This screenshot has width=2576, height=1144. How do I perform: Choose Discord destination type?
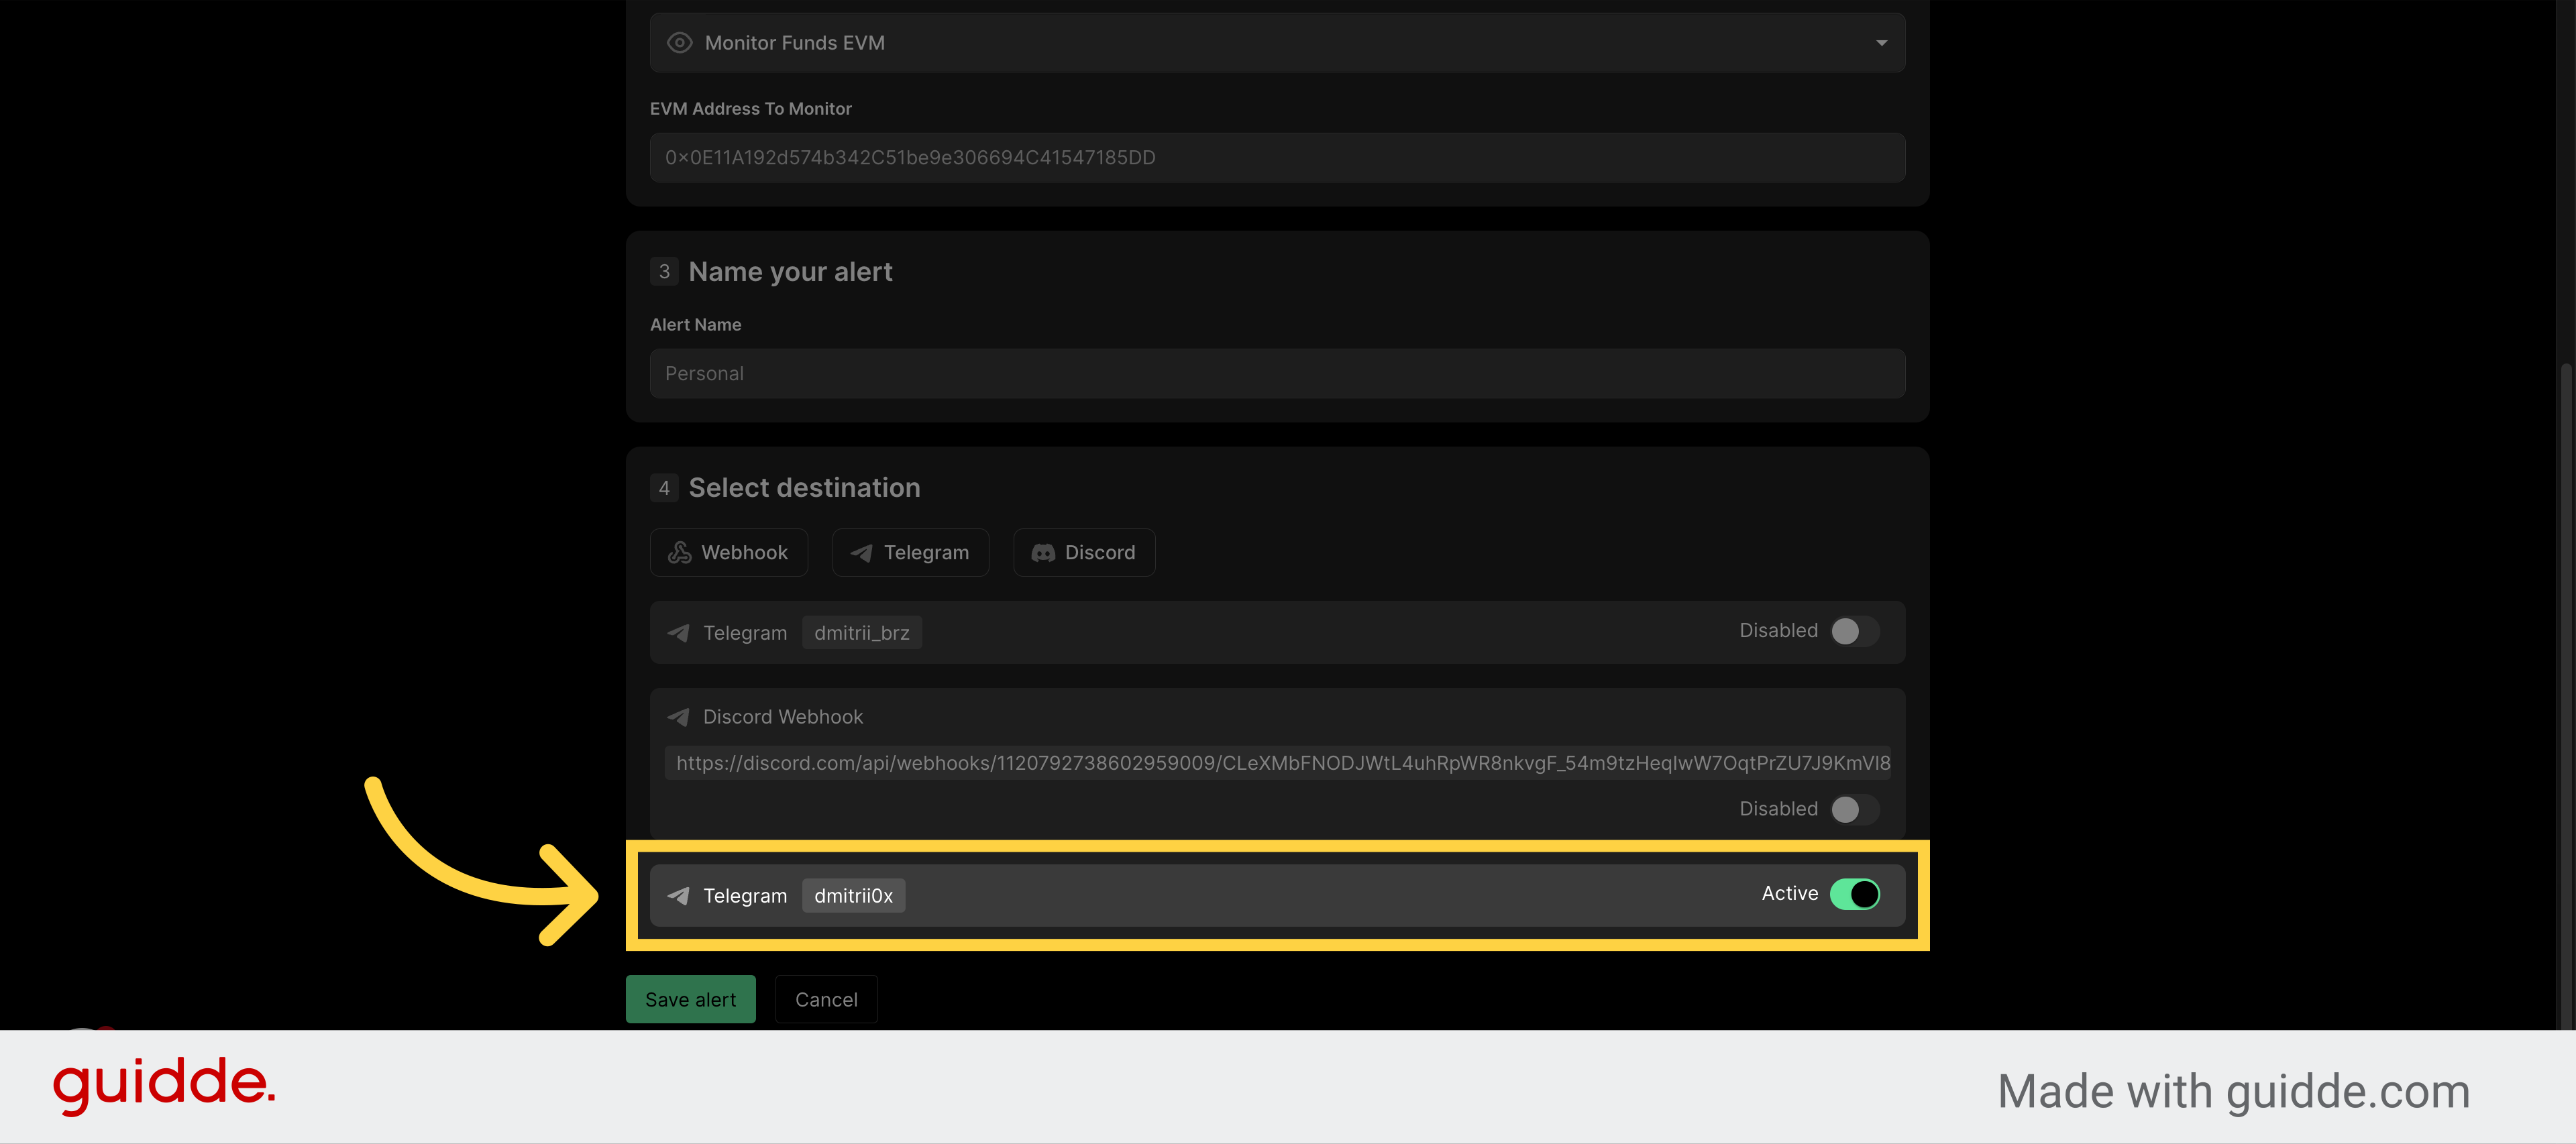(x=1084, y=553)
